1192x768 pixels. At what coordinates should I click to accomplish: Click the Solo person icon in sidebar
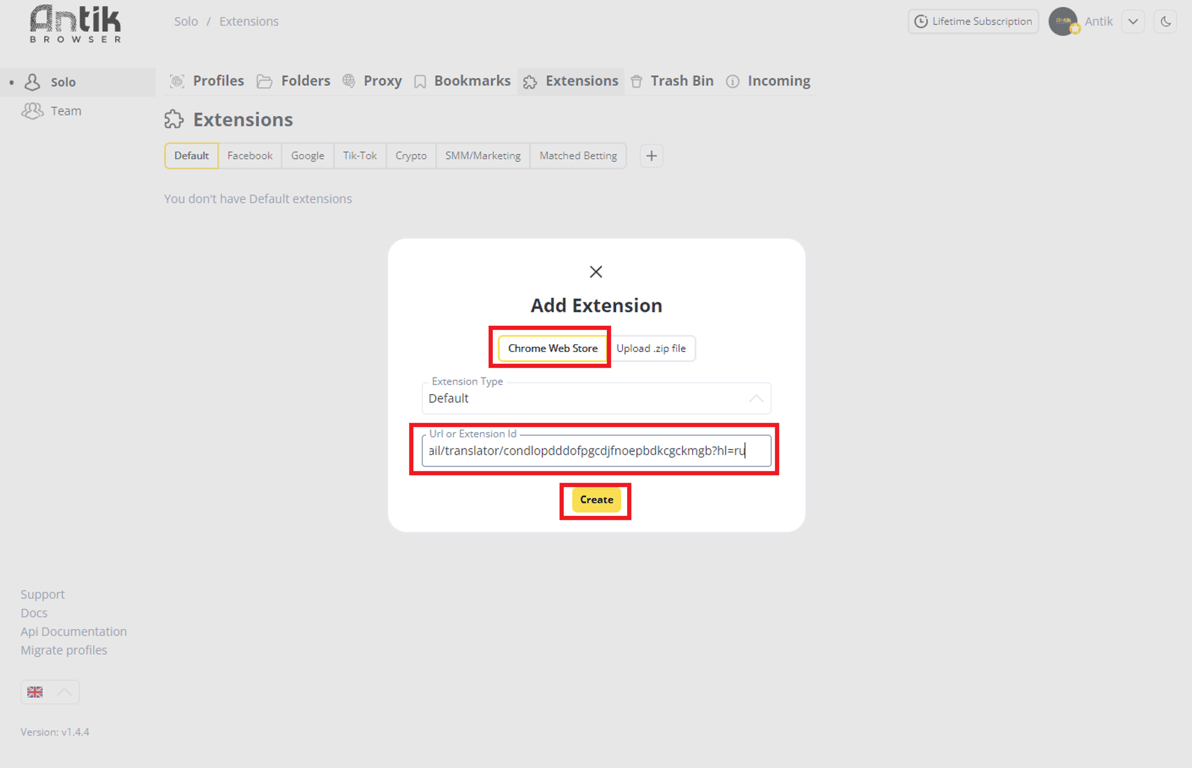click(x=32, y=82)
